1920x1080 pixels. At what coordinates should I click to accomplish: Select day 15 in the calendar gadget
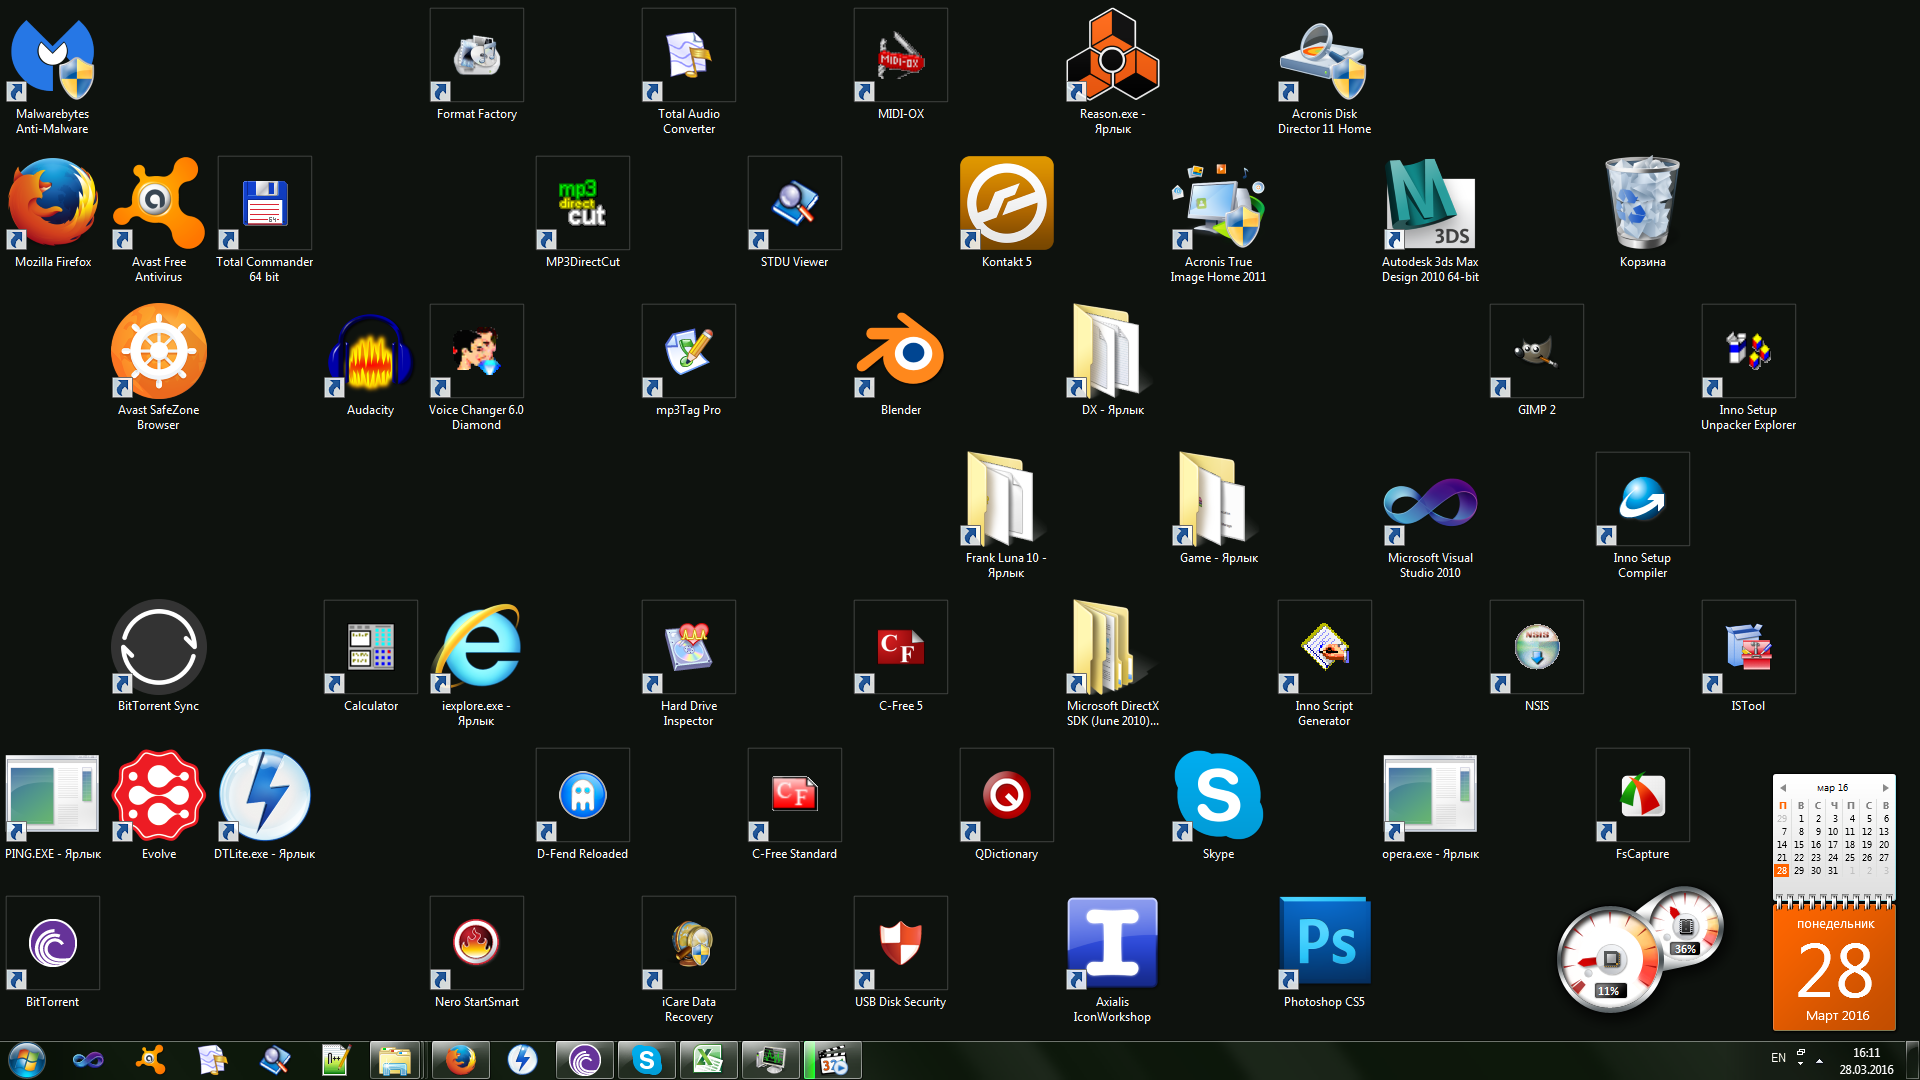(x=1799, y=845)
